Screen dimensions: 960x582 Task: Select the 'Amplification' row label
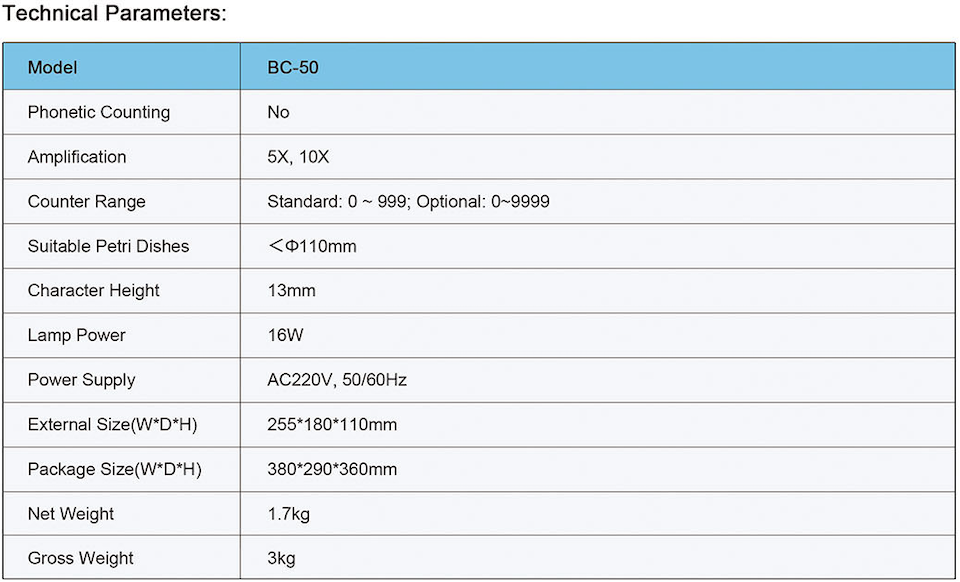point(77,157)
